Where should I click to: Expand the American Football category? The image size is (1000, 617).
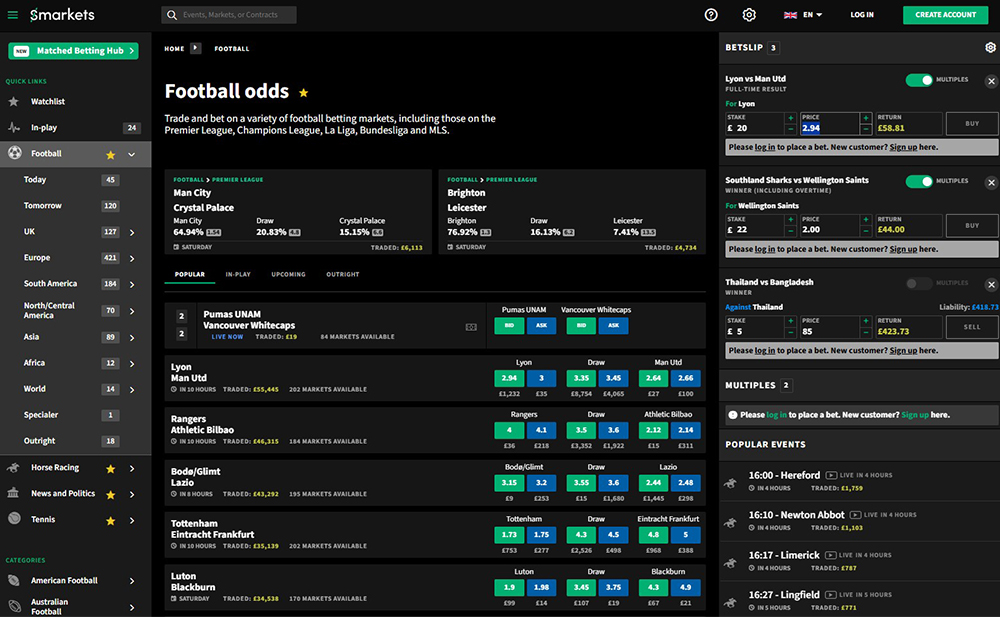(x=132, y=581)
